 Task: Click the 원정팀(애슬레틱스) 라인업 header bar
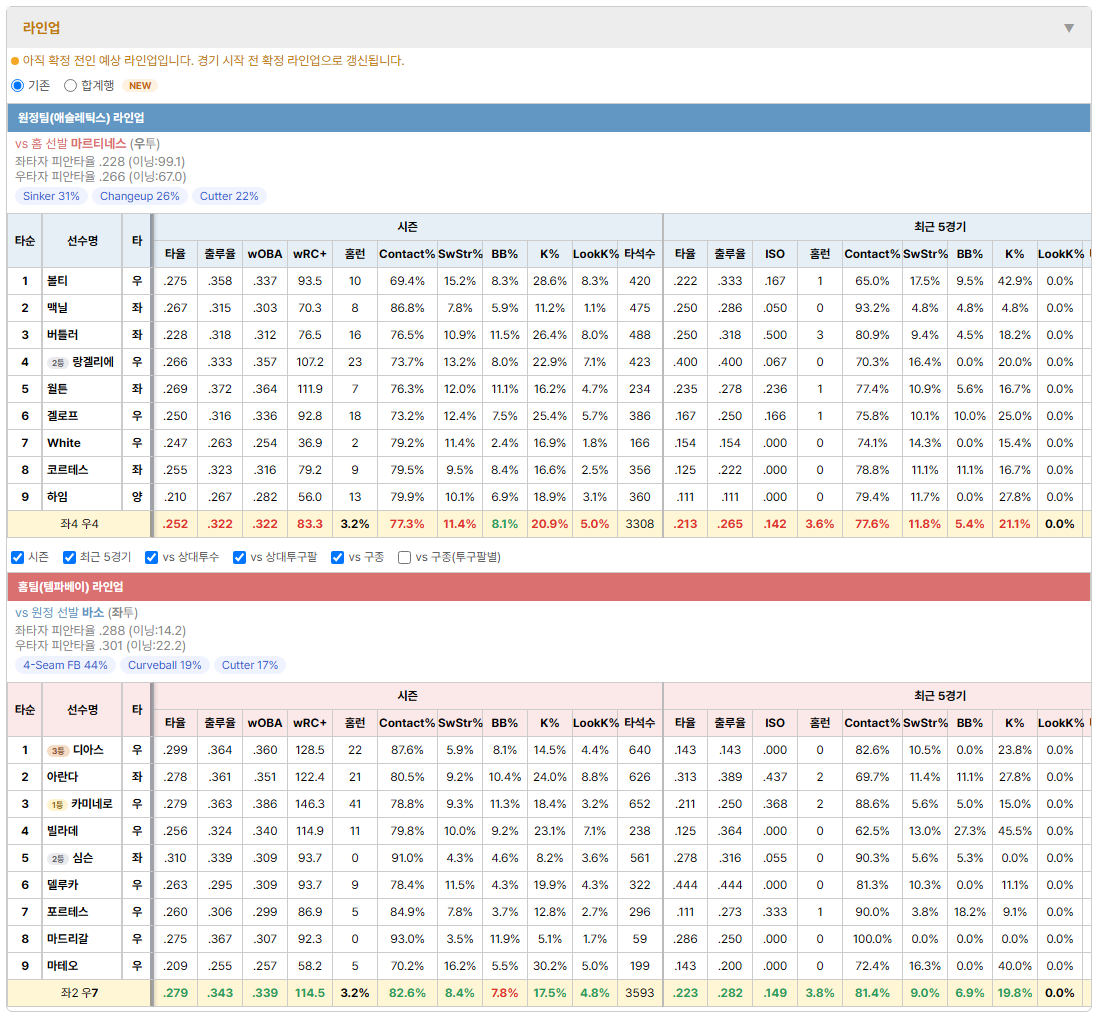[x=549, y=118]
